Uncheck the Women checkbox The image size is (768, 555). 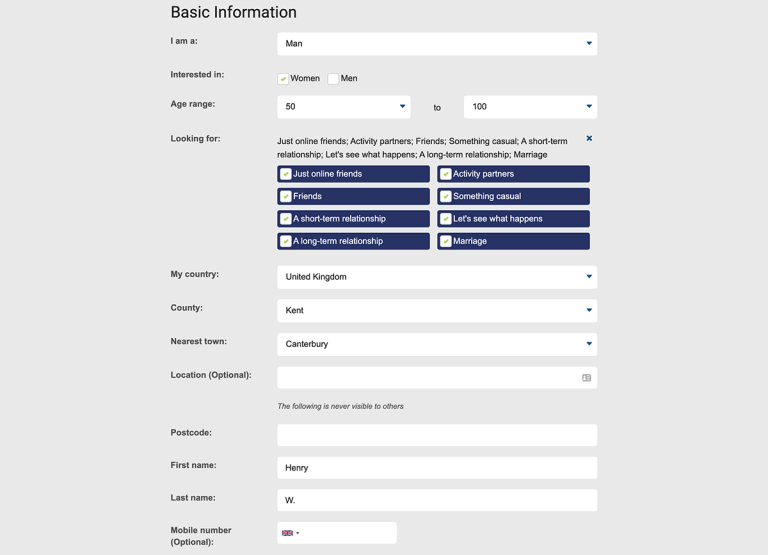coord(283,79)
